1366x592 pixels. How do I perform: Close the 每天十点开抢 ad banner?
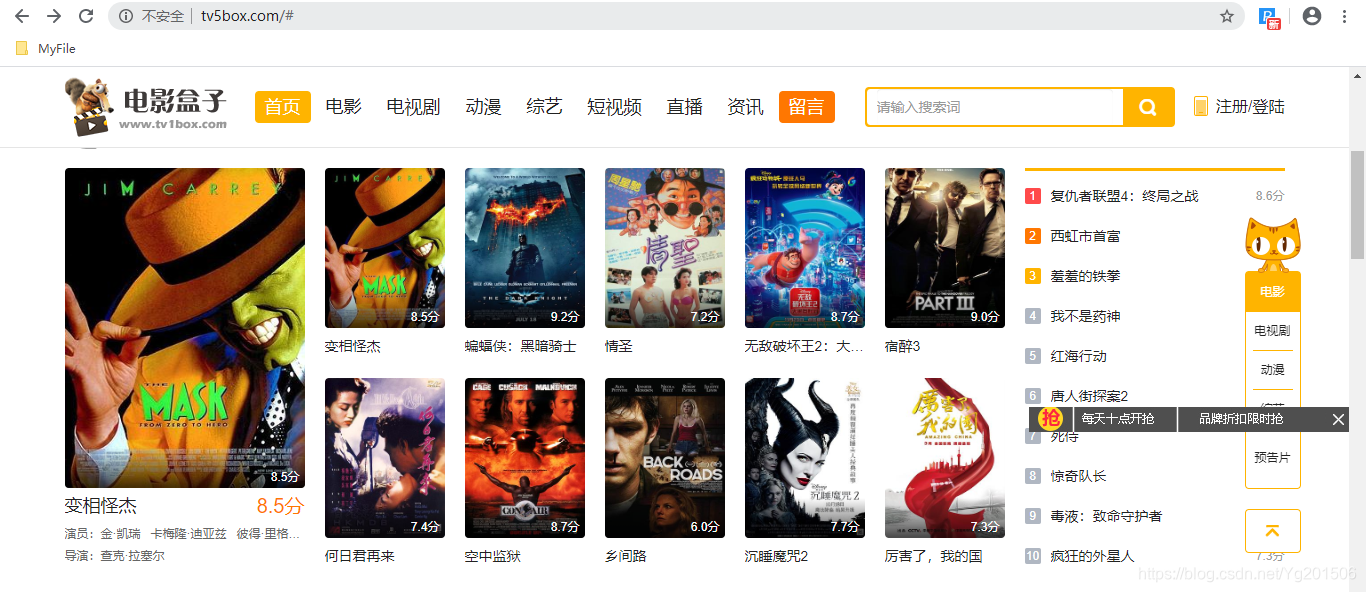coord(1338,419)
